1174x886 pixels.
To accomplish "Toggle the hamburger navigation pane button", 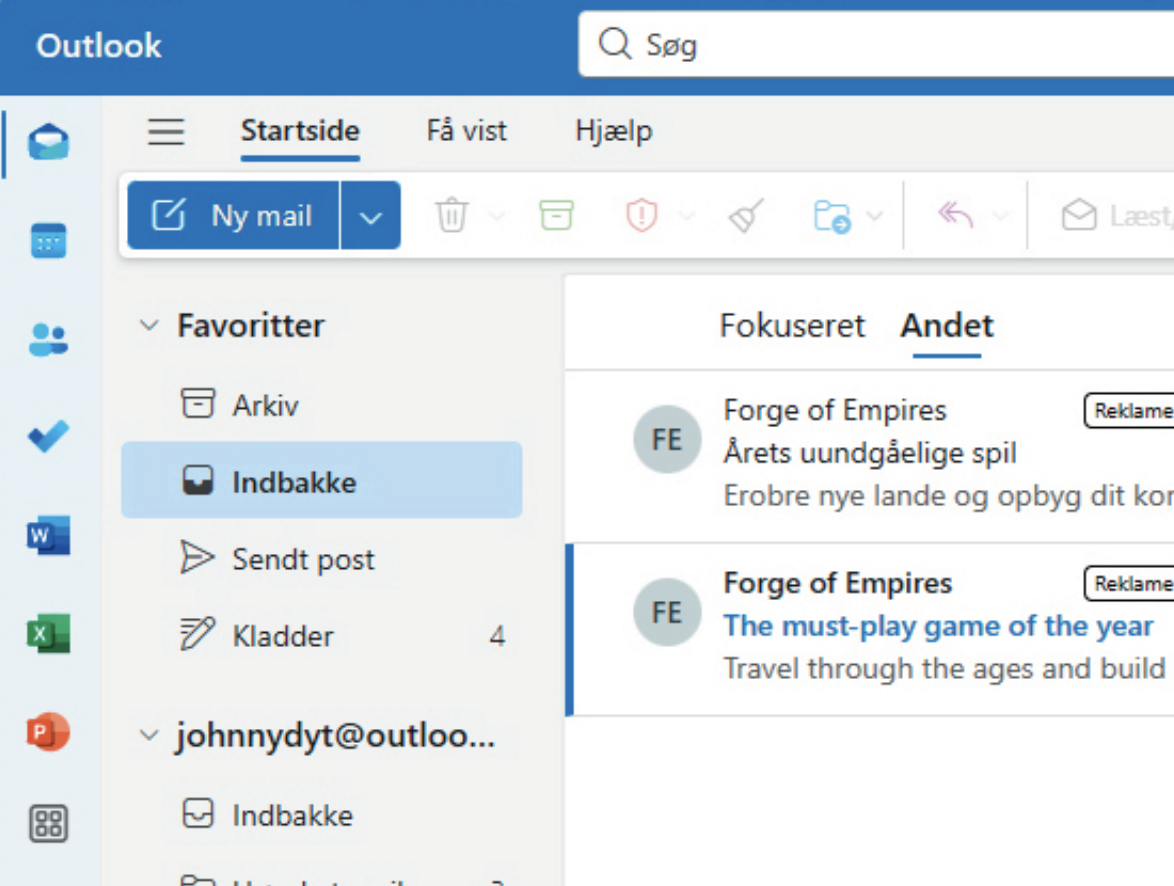I will tap(166, 131).
